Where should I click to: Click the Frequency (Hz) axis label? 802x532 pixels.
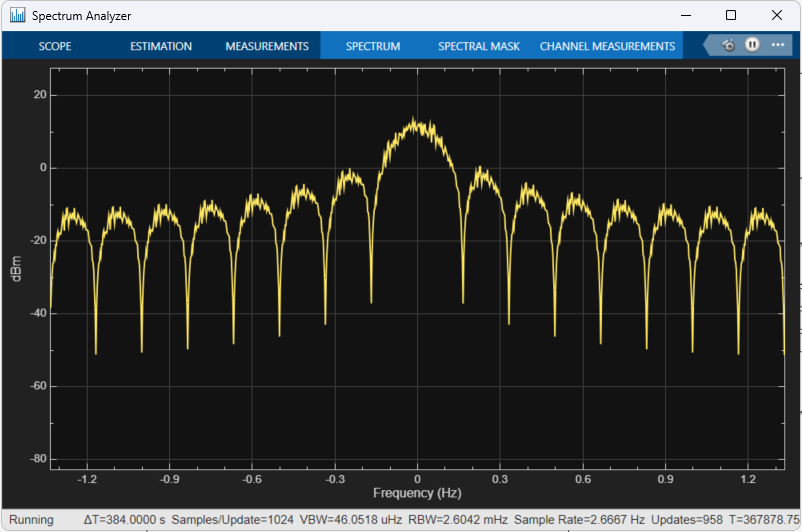click(417, 493)
